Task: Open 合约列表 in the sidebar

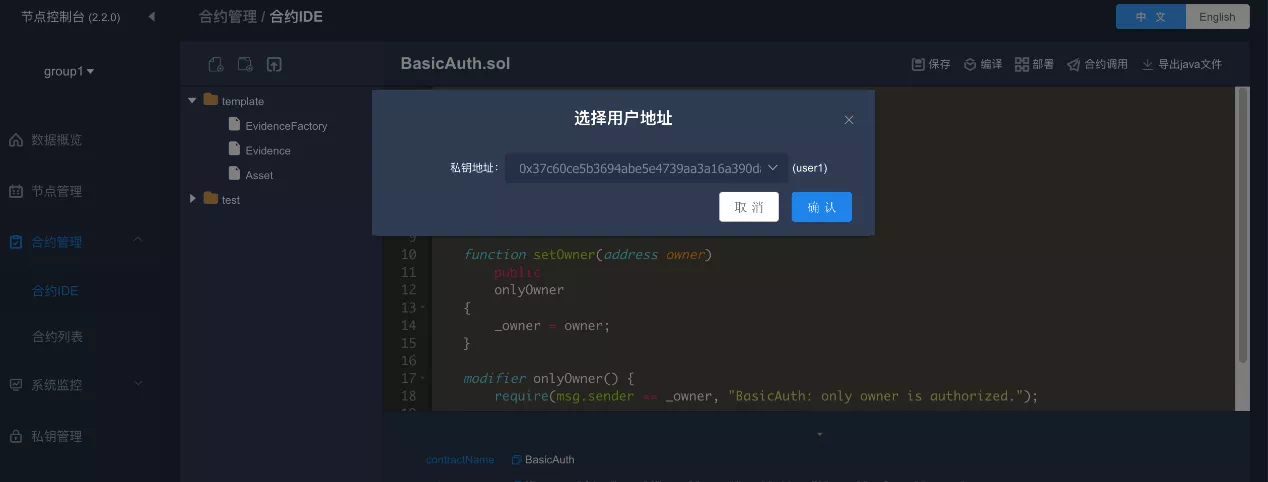Action: coord(57,337)
